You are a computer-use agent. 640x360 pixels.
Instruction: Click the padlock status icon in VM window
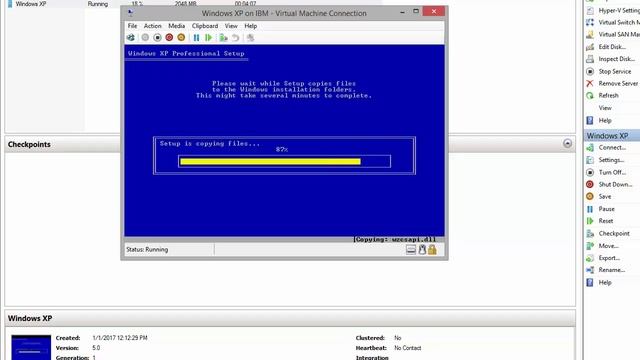pos(432,249)
